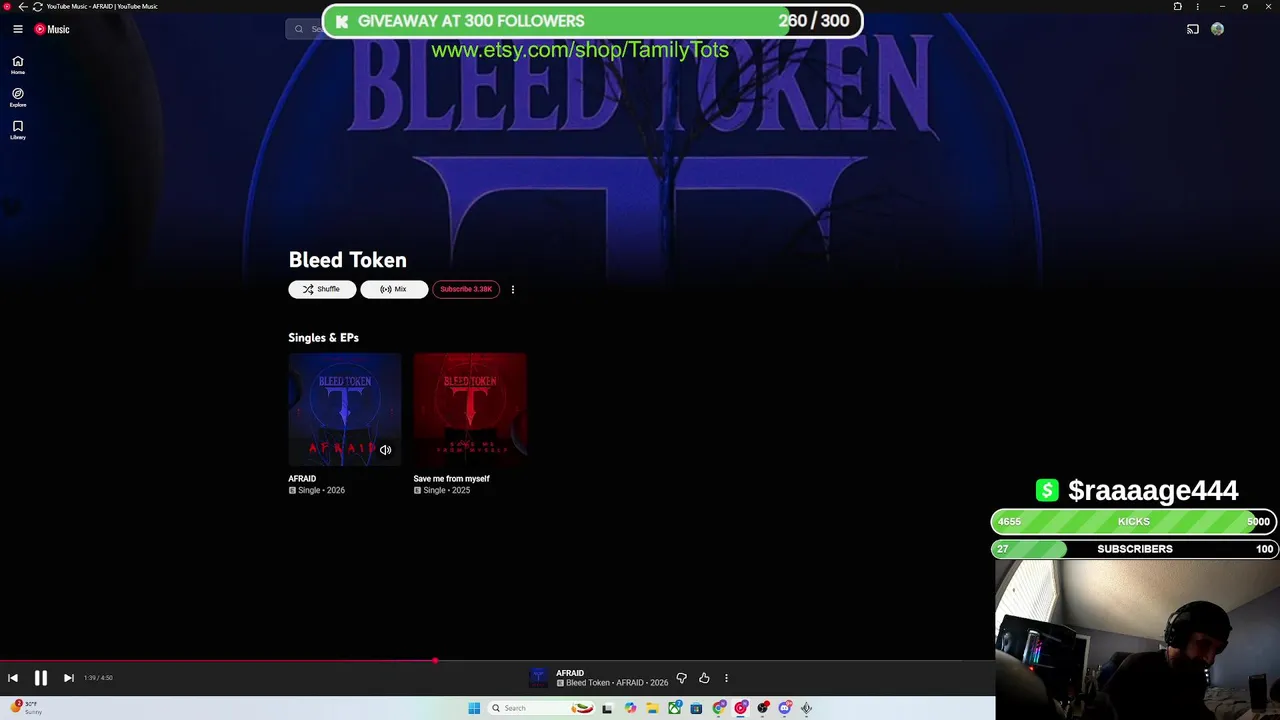Click the Cast to device icon
The width and height of the screenshot is (1280, 720).
[1192, 29]
